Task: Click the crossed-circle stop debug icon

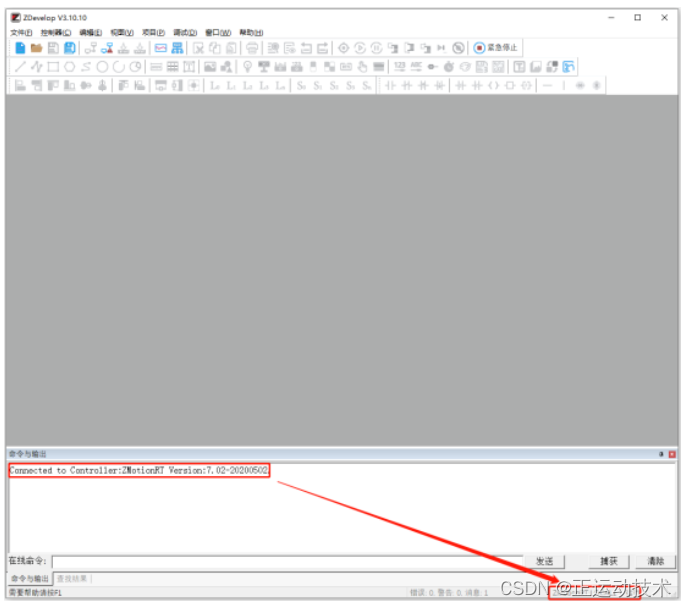Action: pos(458,48)
